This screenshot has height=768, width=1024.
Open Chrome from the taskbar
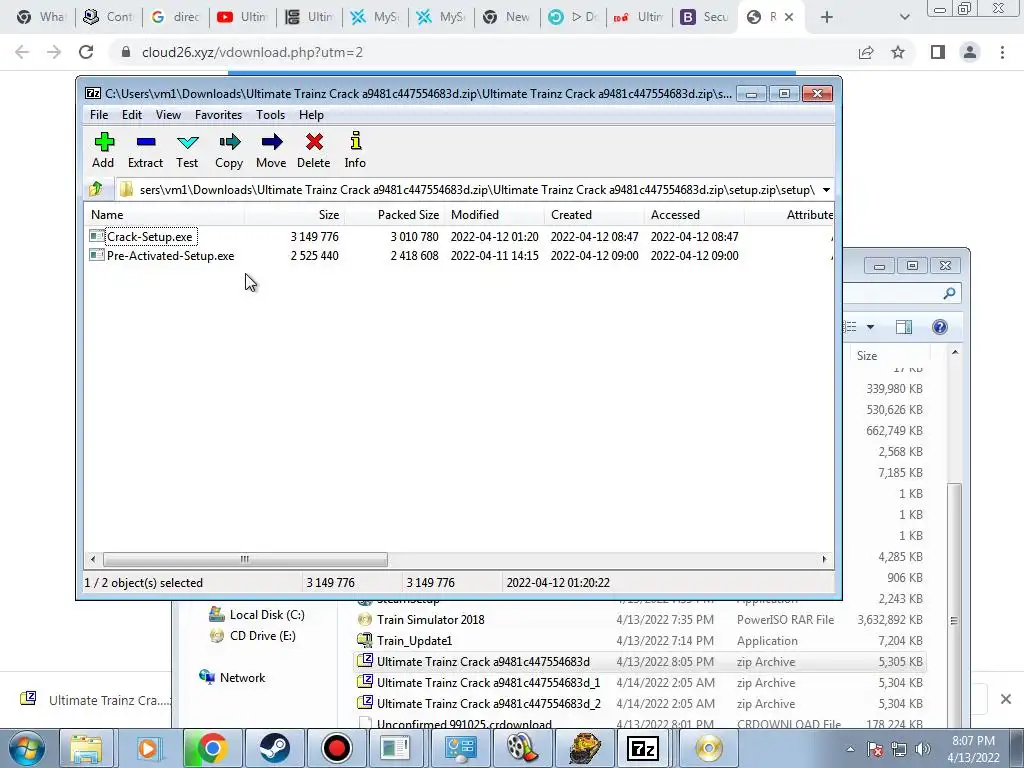point(212,748)
